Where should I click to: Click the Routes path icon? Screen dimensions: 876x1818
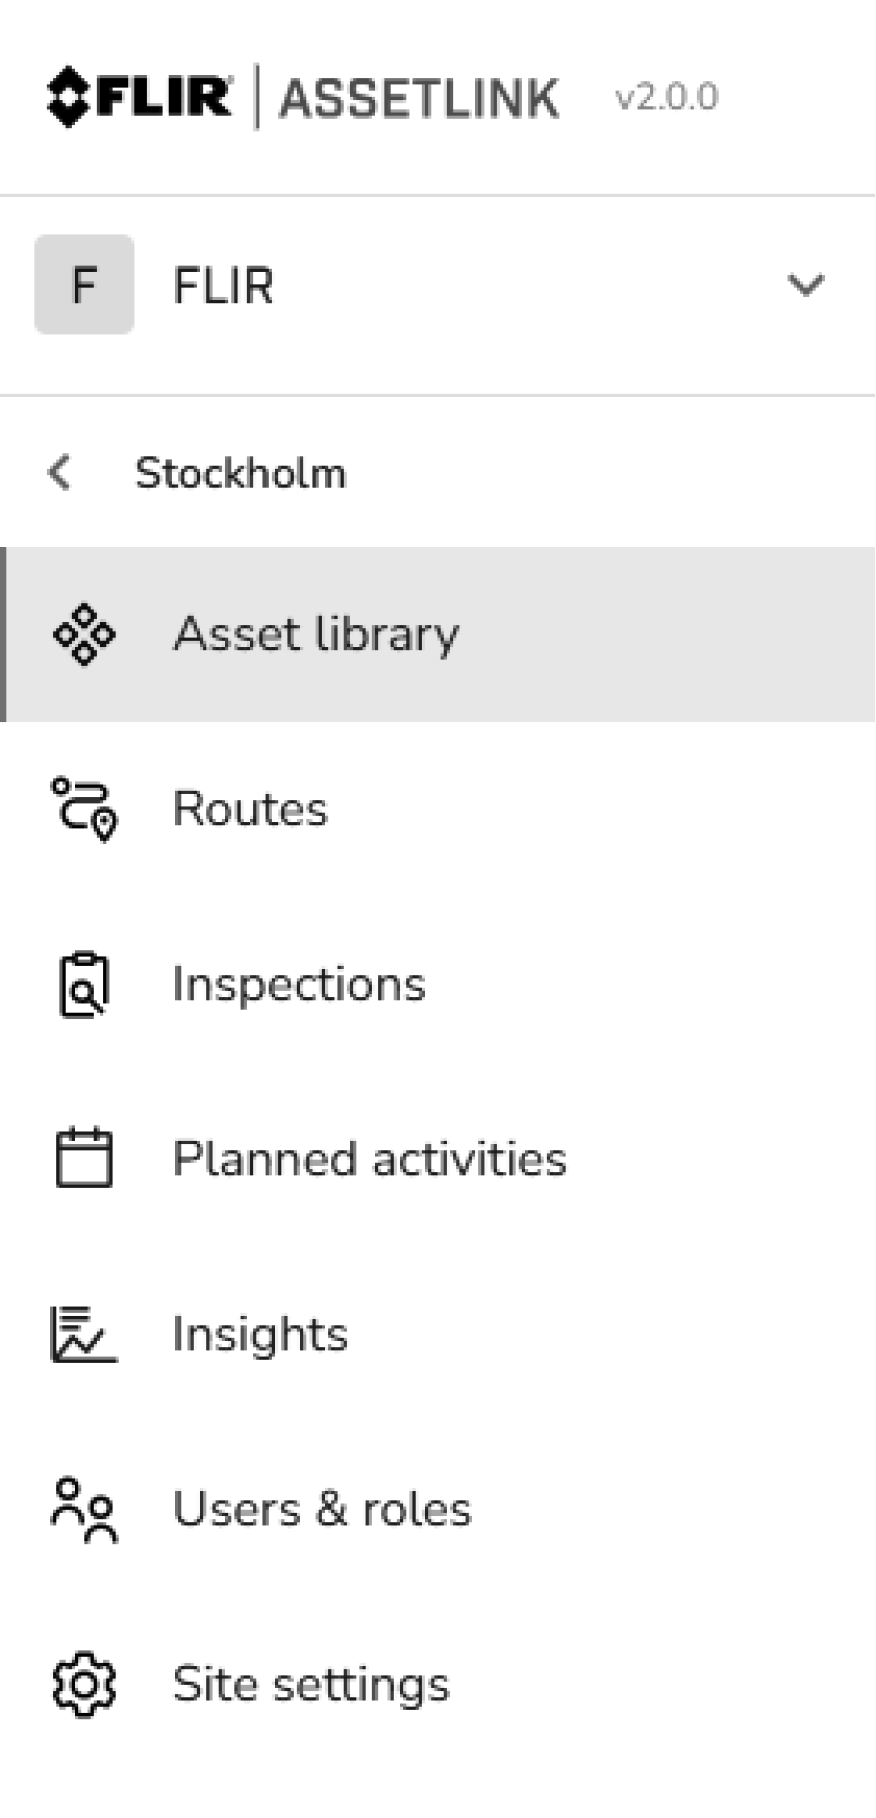(84, 809)
